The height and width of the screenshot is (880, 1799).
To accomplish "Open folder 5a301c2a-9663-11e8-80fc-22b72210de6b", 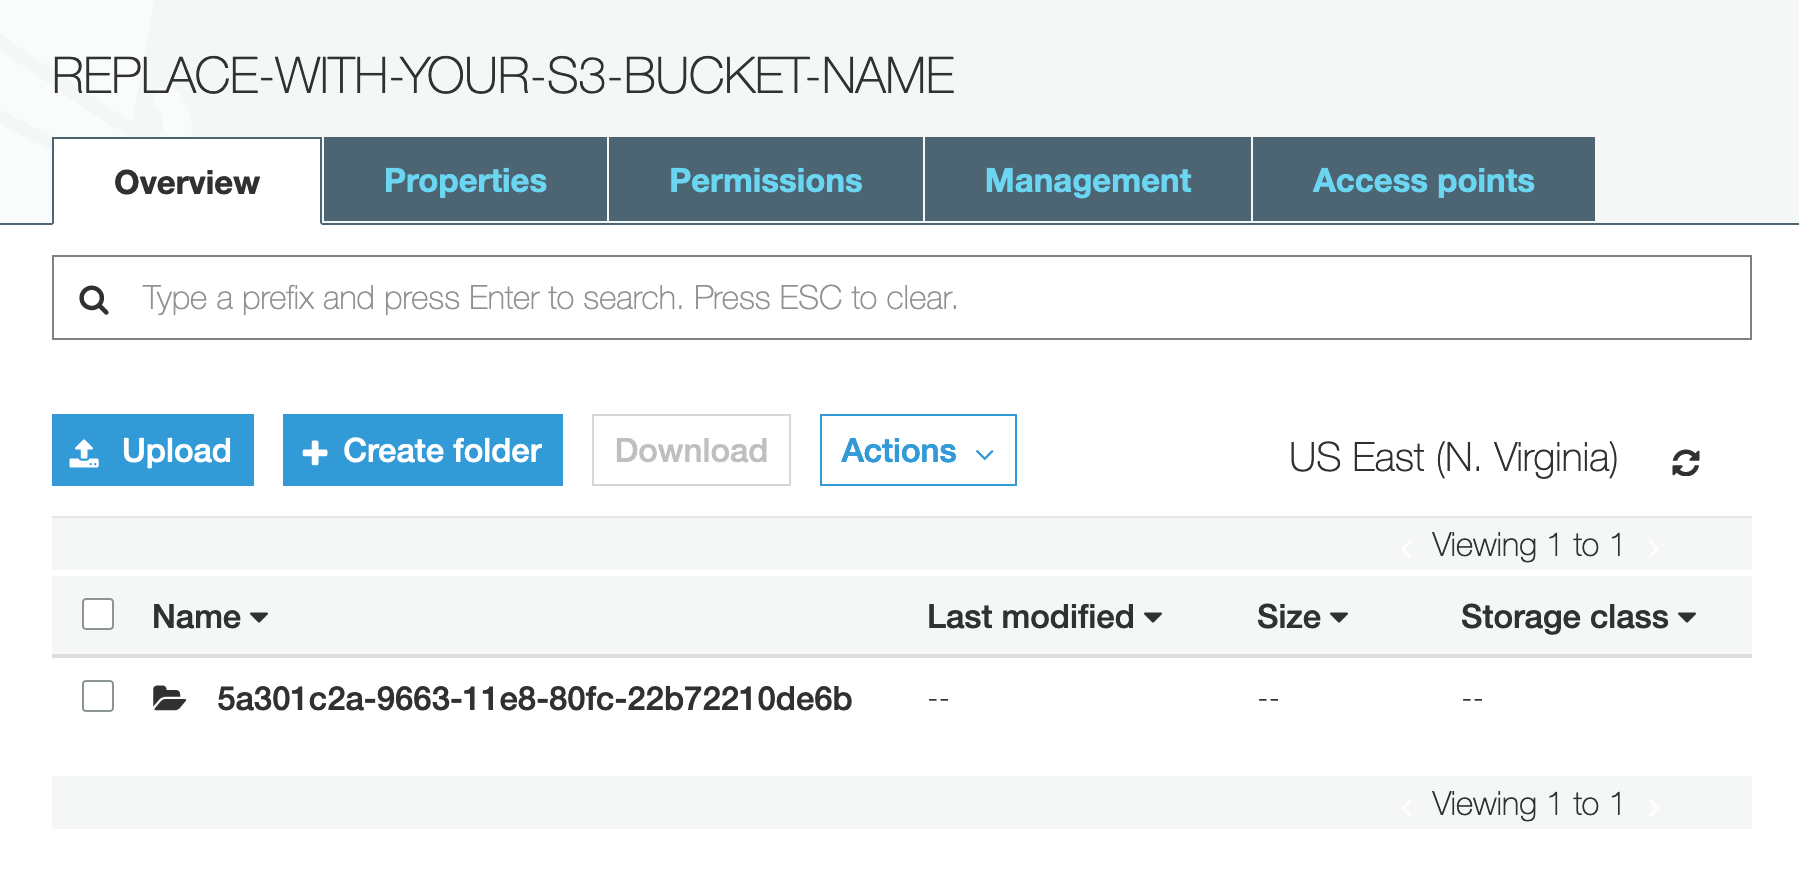I will point(534,698).
